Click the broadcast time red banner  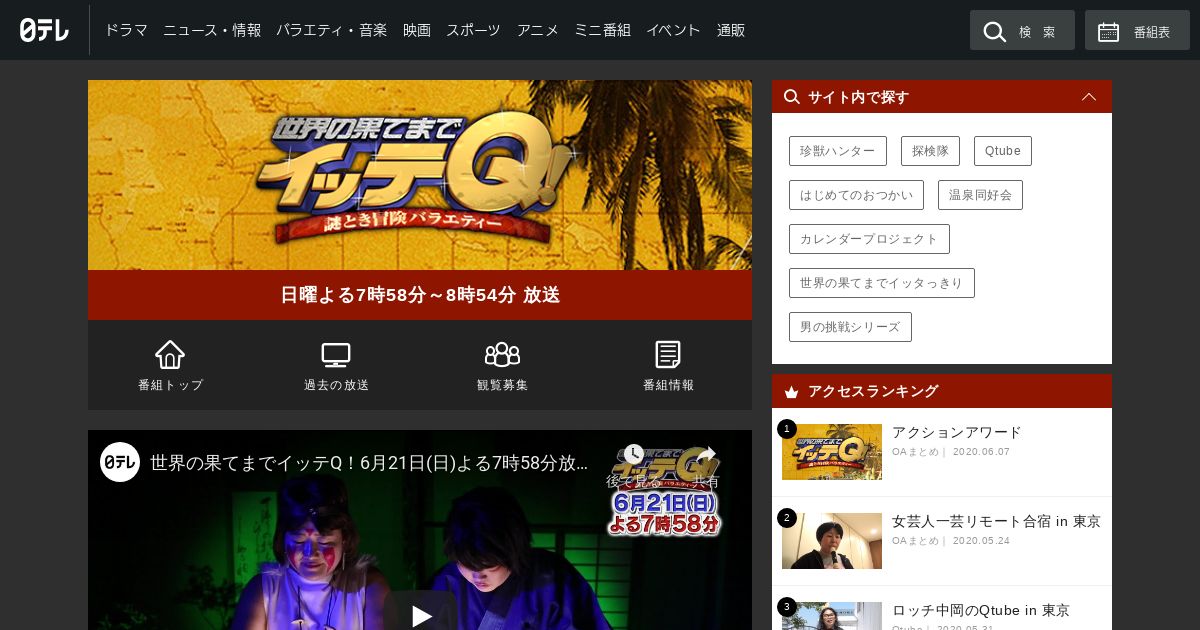(420, 295)
